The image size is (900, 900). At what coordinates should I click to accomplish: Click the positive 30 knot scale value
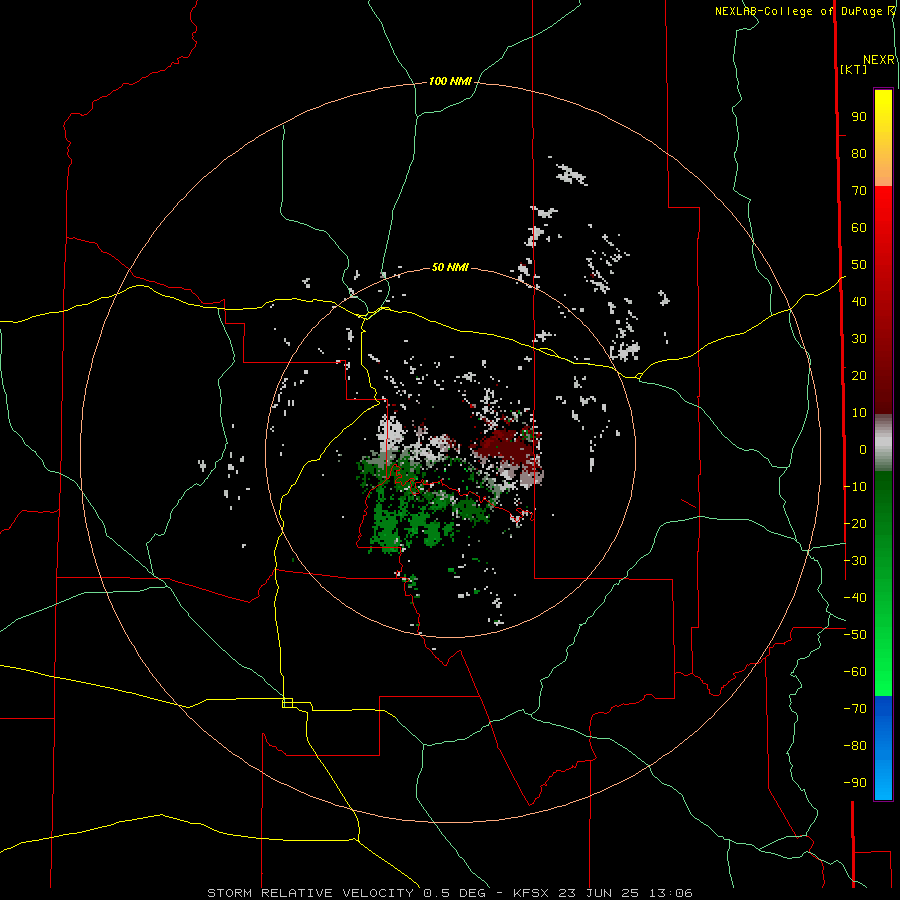[x=859, y=339]
